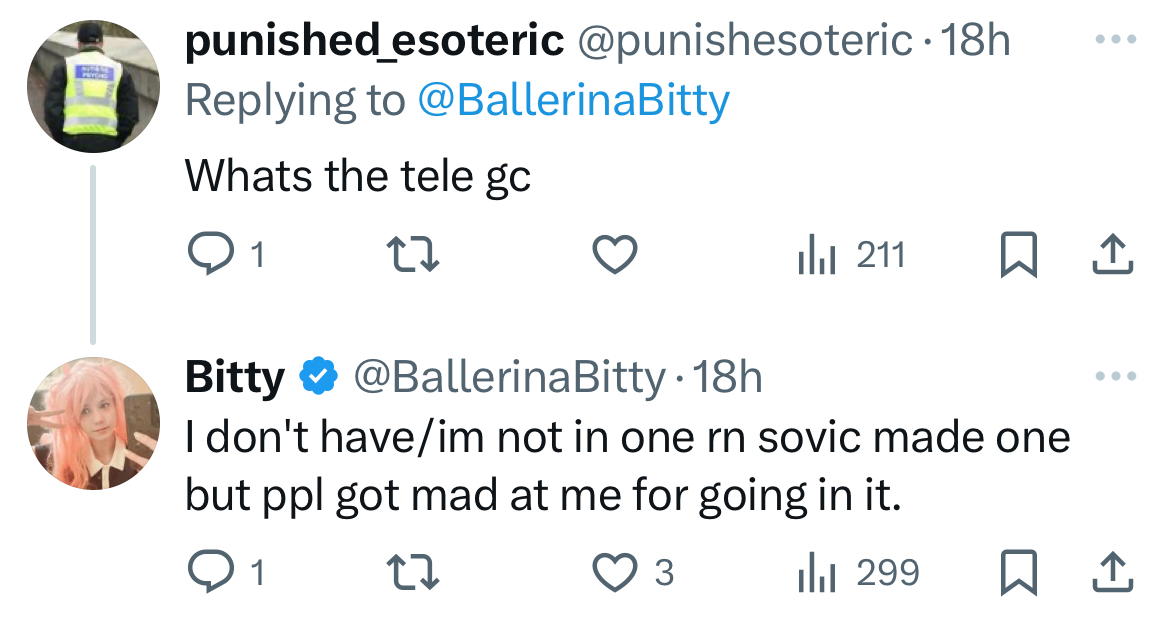Like Bitty's tweet with 3 likes

616,572
